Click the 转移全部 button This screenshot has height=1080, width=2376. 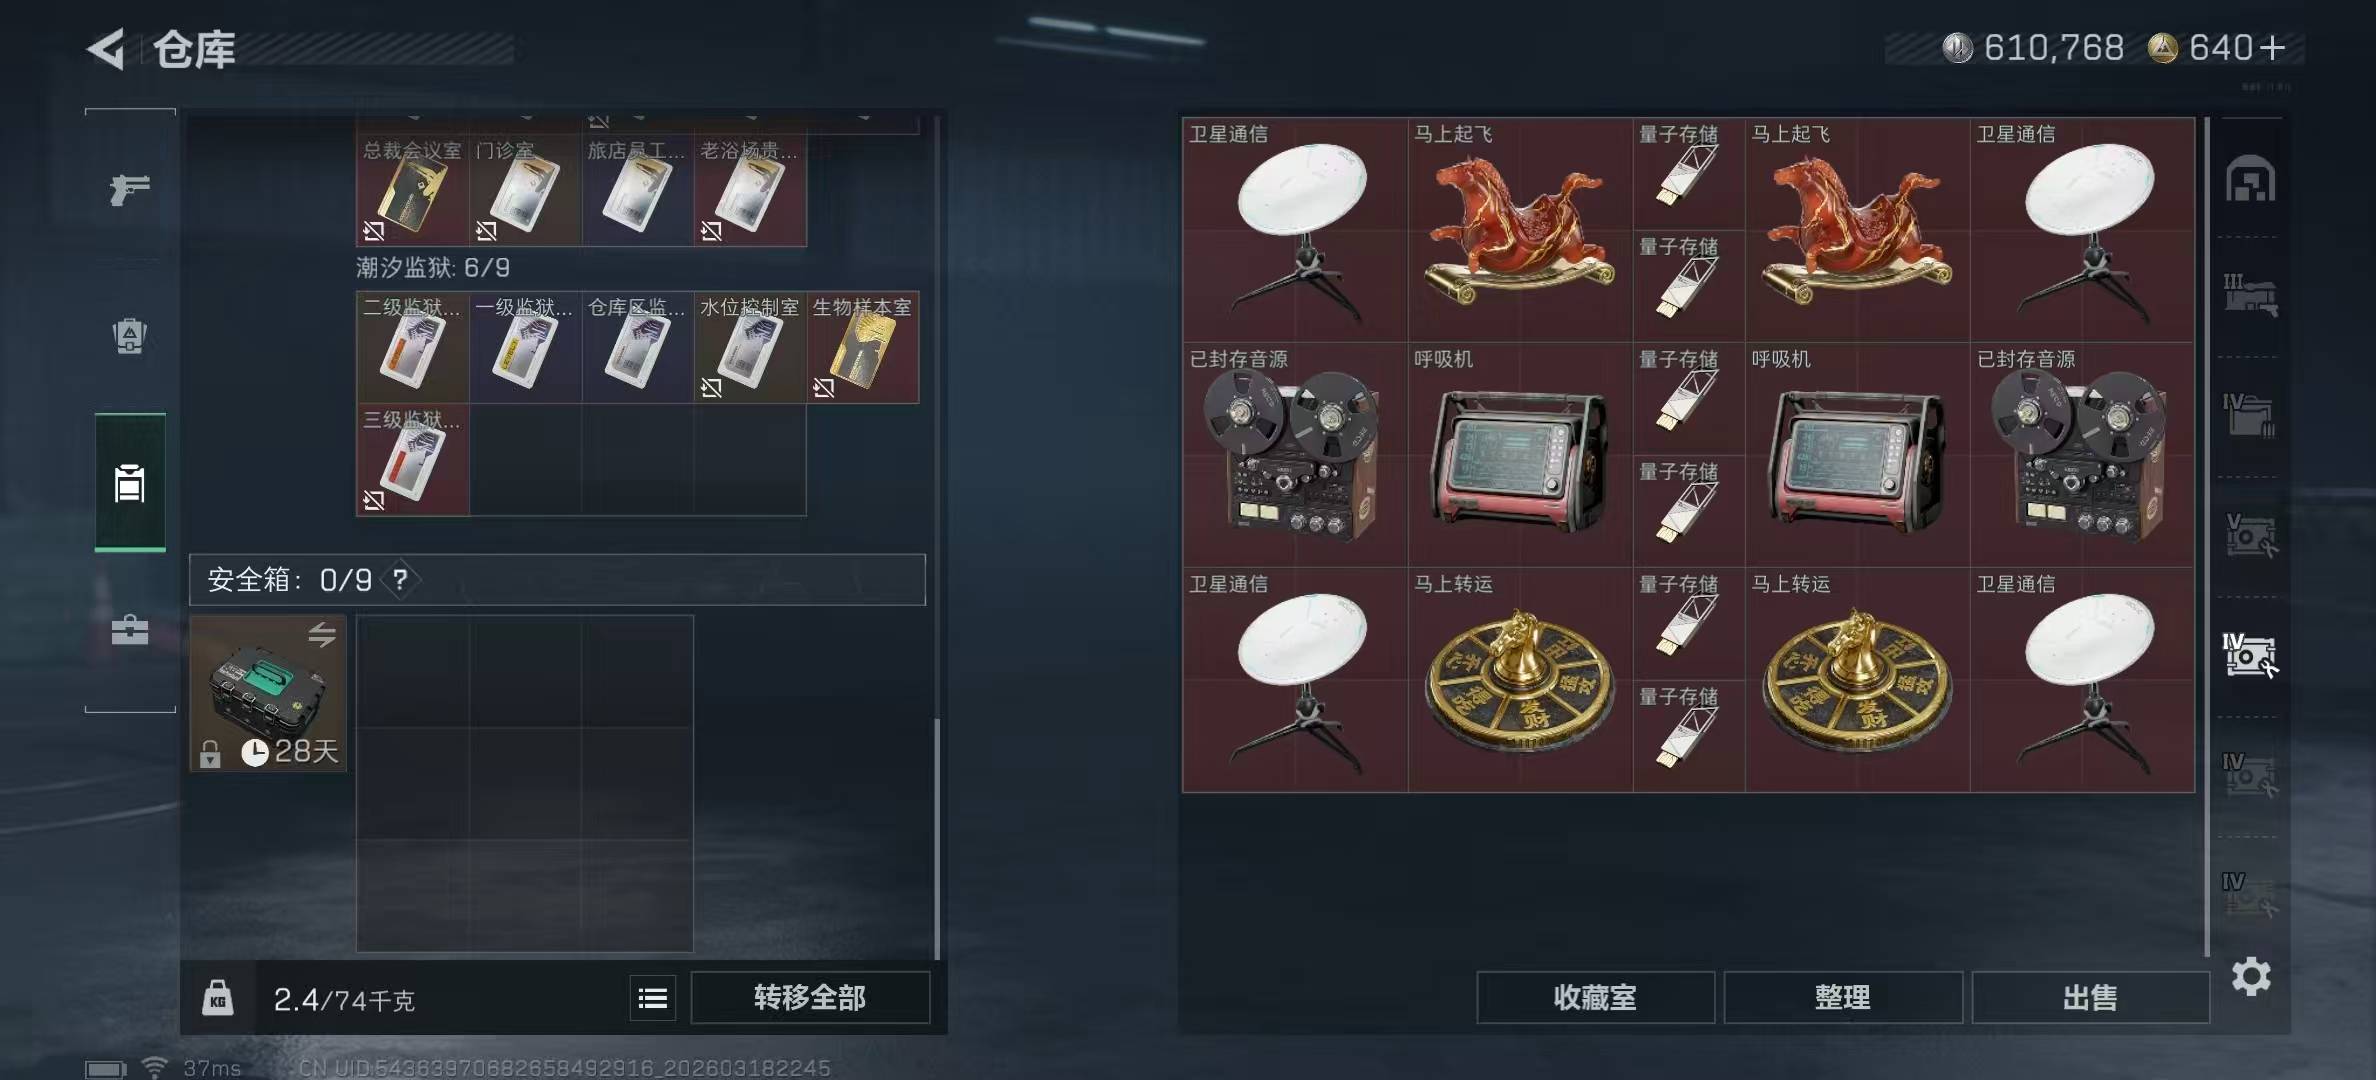(810, 997)
